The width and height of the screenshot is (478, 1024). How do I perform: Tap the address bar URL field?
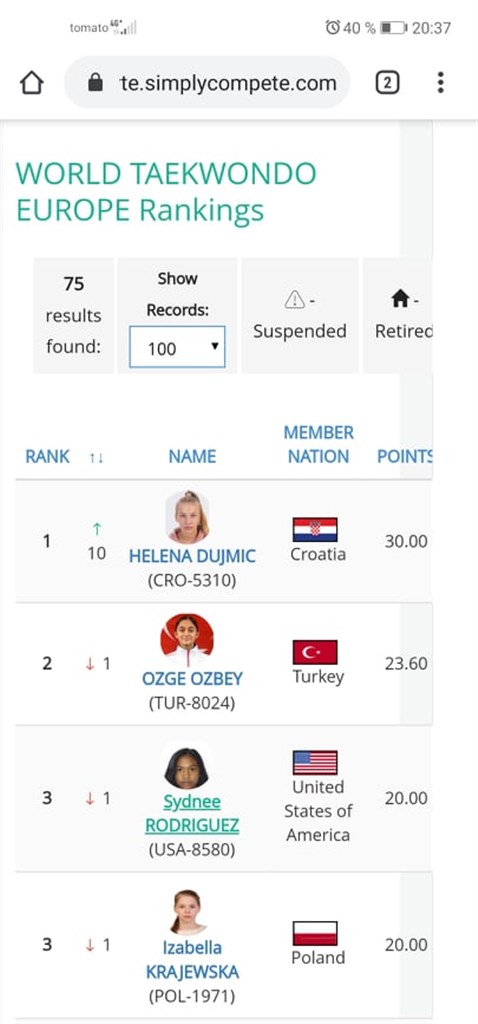[x=207, y=83]
